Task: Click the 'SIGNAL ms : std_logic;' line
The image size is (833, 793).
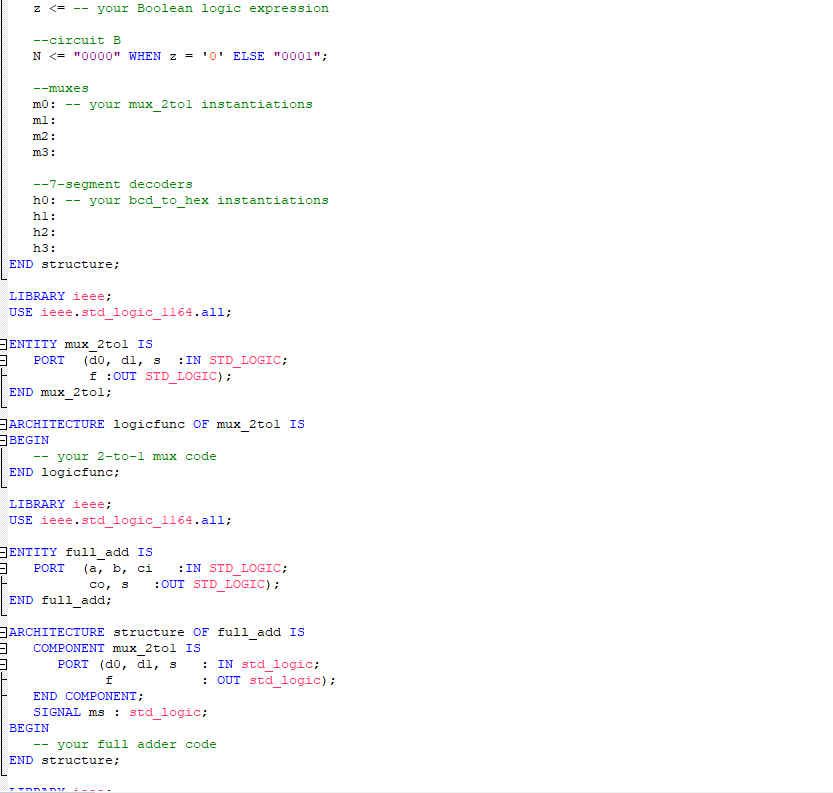Action: click(120, 712)
